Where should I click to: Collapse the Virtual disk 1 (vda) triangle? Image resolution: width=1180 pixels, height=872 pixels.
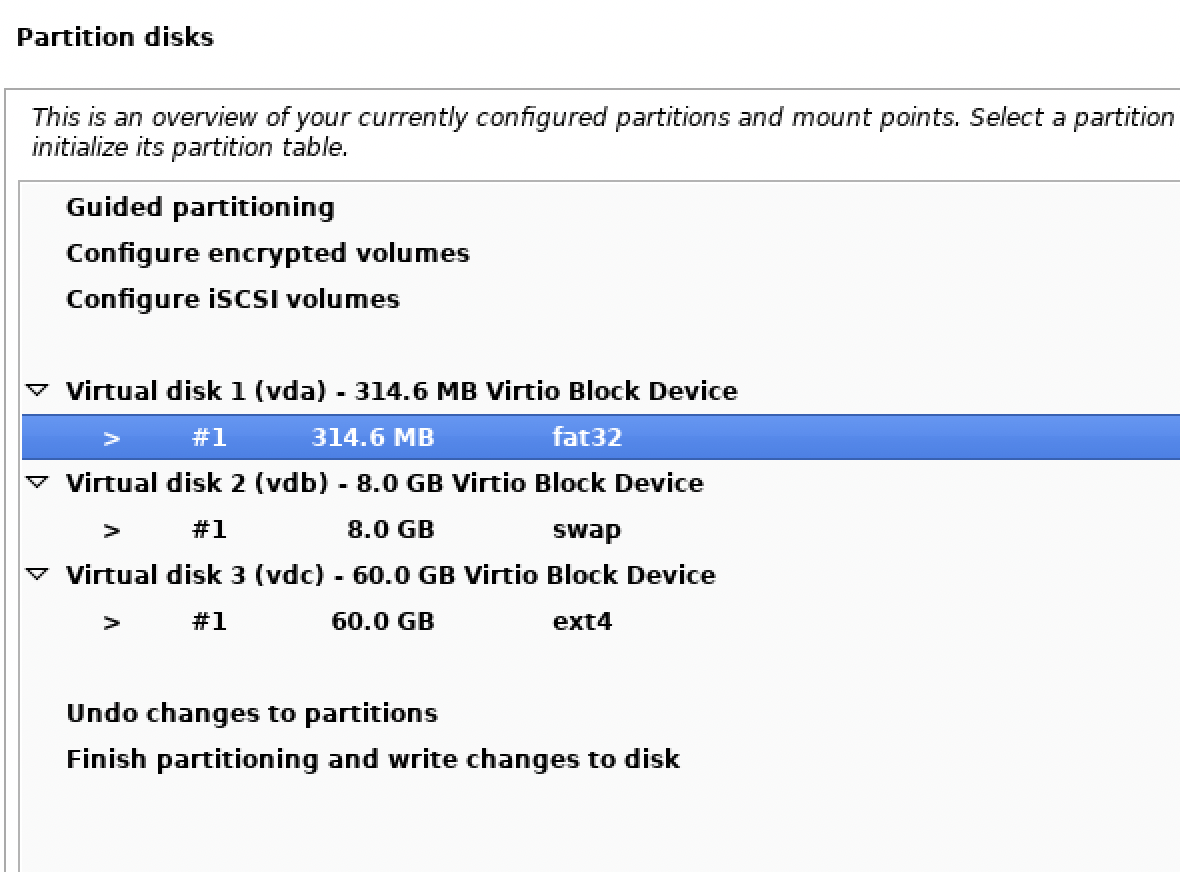tap(38, 391)
